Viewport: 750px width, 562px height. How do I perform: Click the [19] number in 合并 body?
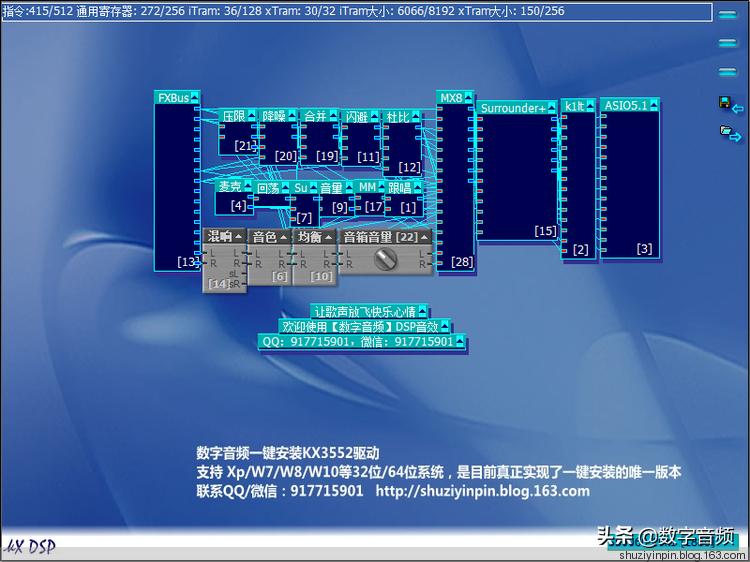pos(327,156)
